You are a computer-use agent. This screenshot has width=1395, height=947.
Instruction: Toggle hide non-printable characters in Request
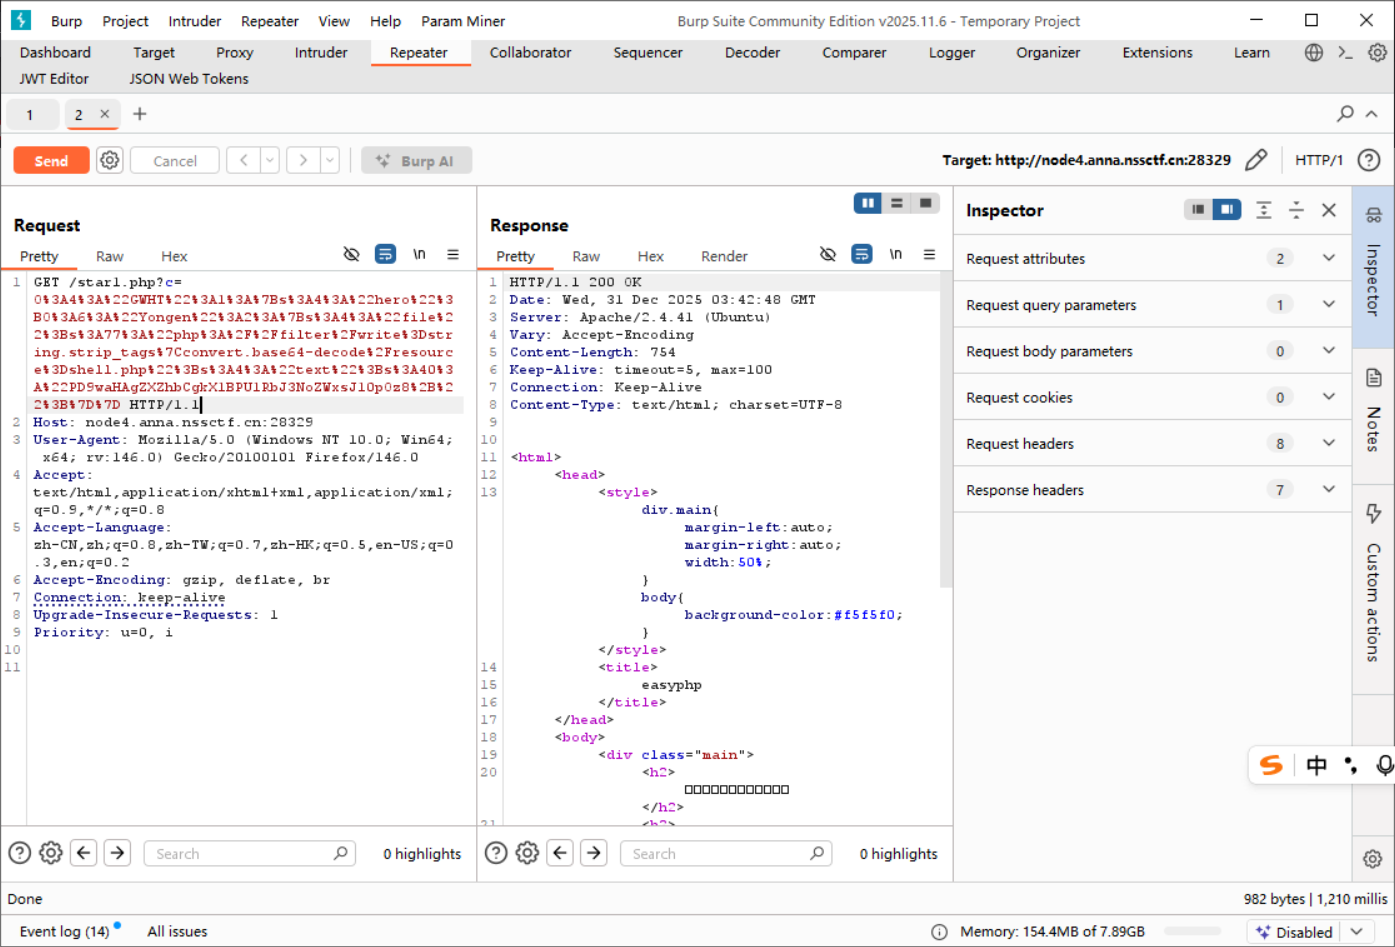click(x=351, y=255)
